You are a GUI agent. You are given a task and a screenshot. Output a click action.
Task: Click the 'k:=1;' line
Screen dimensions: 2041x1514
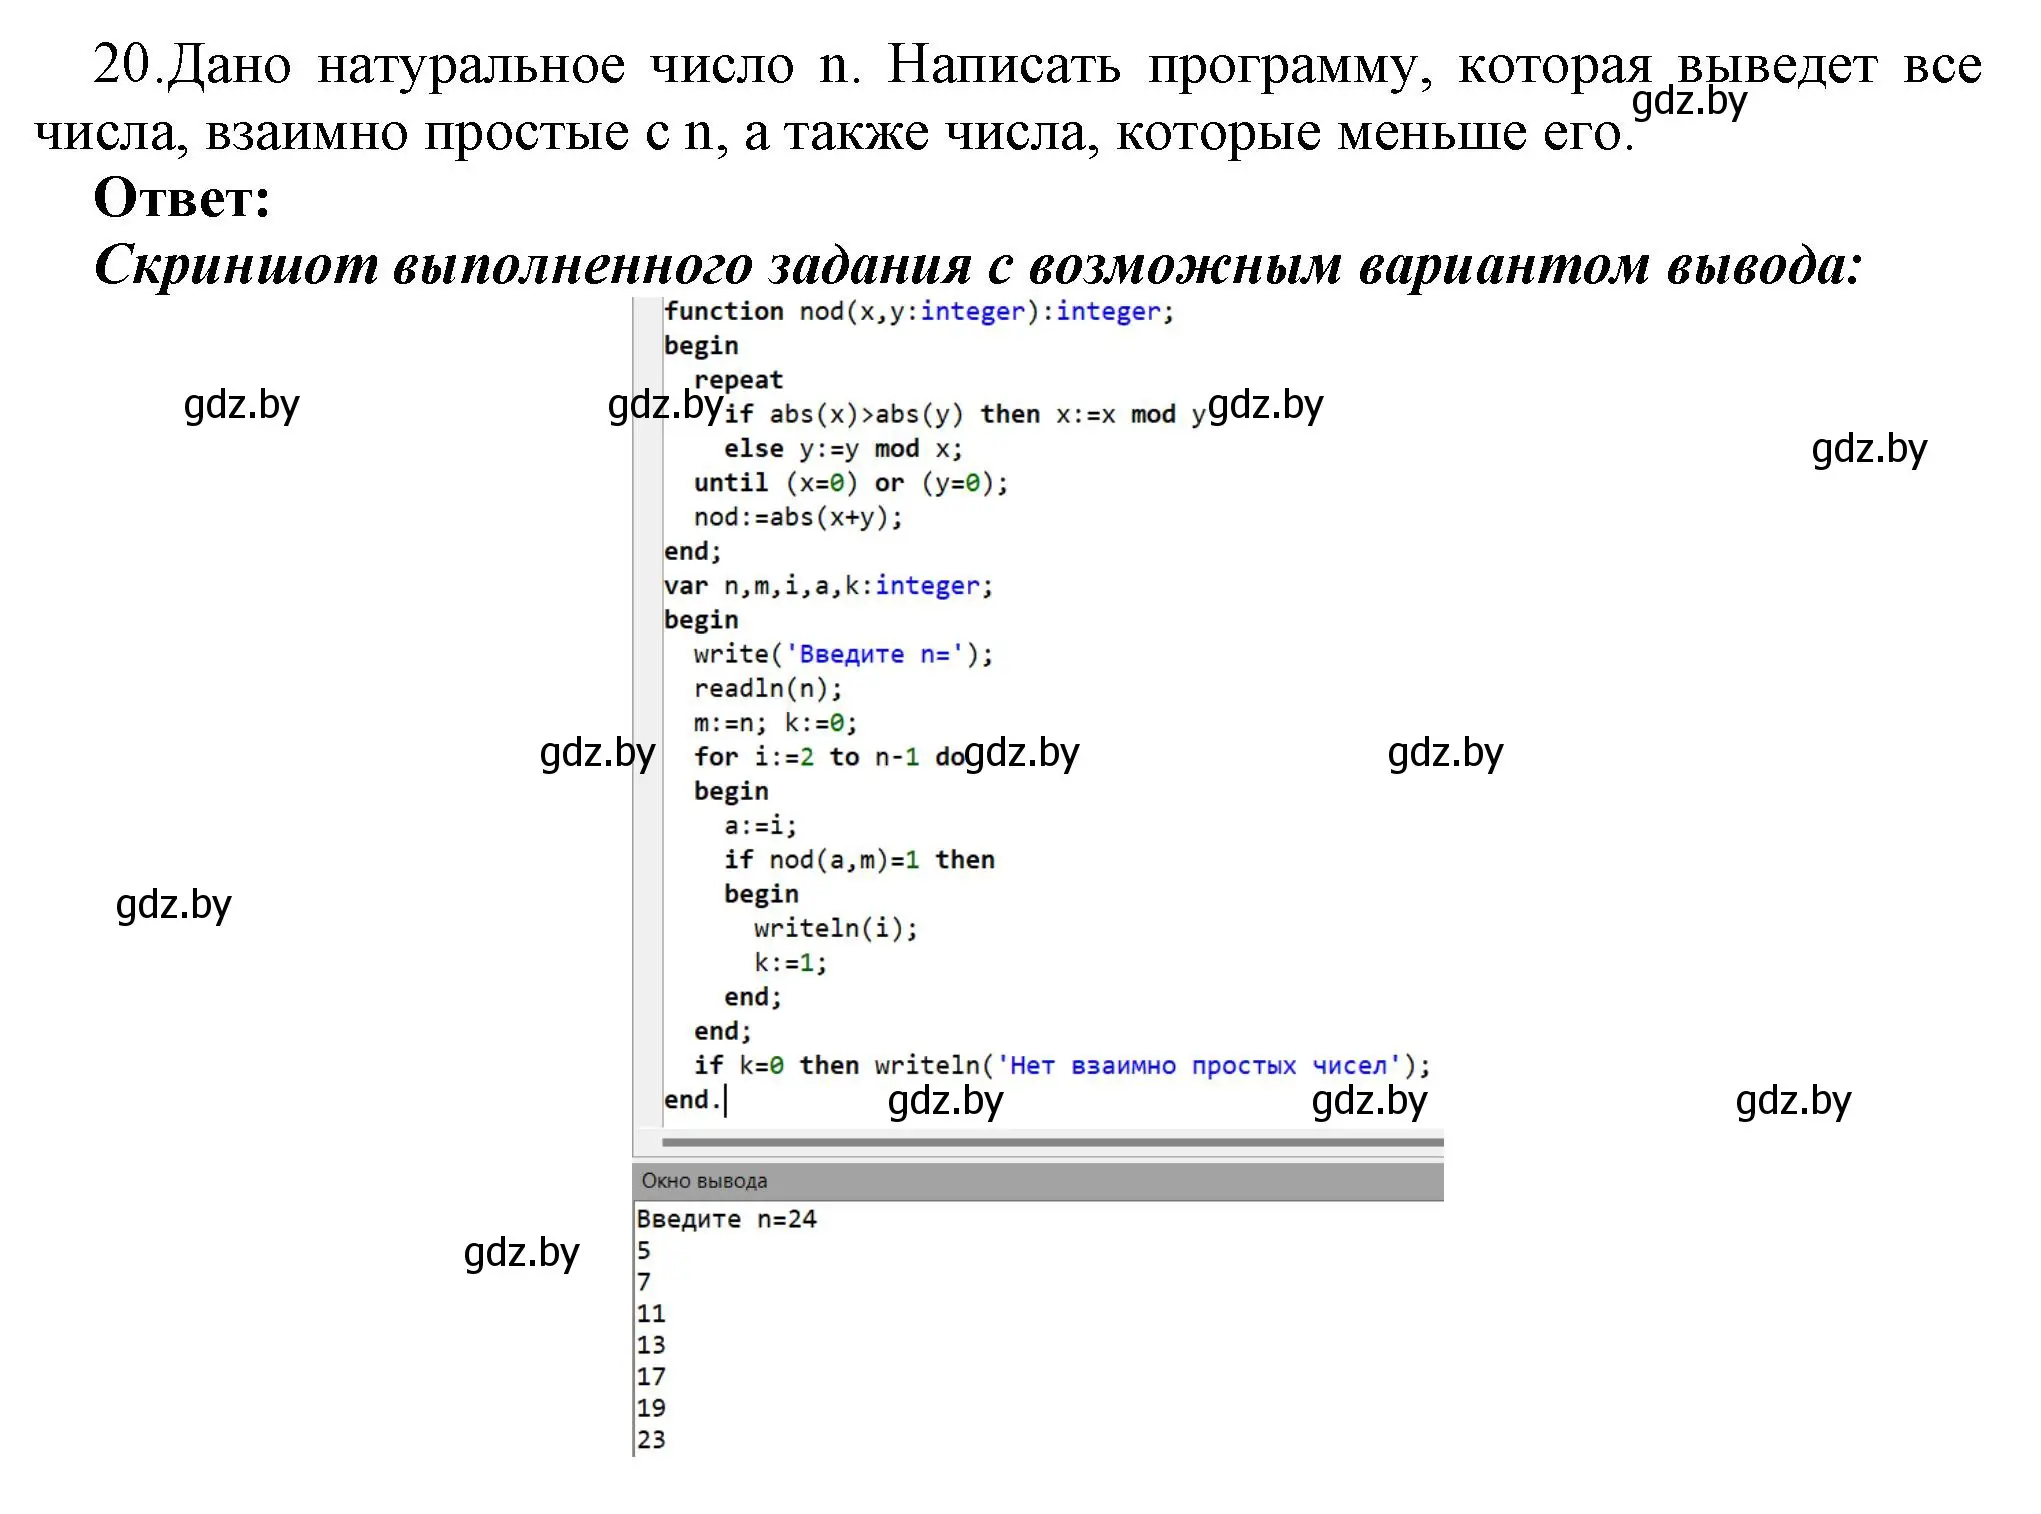[790, 963]
